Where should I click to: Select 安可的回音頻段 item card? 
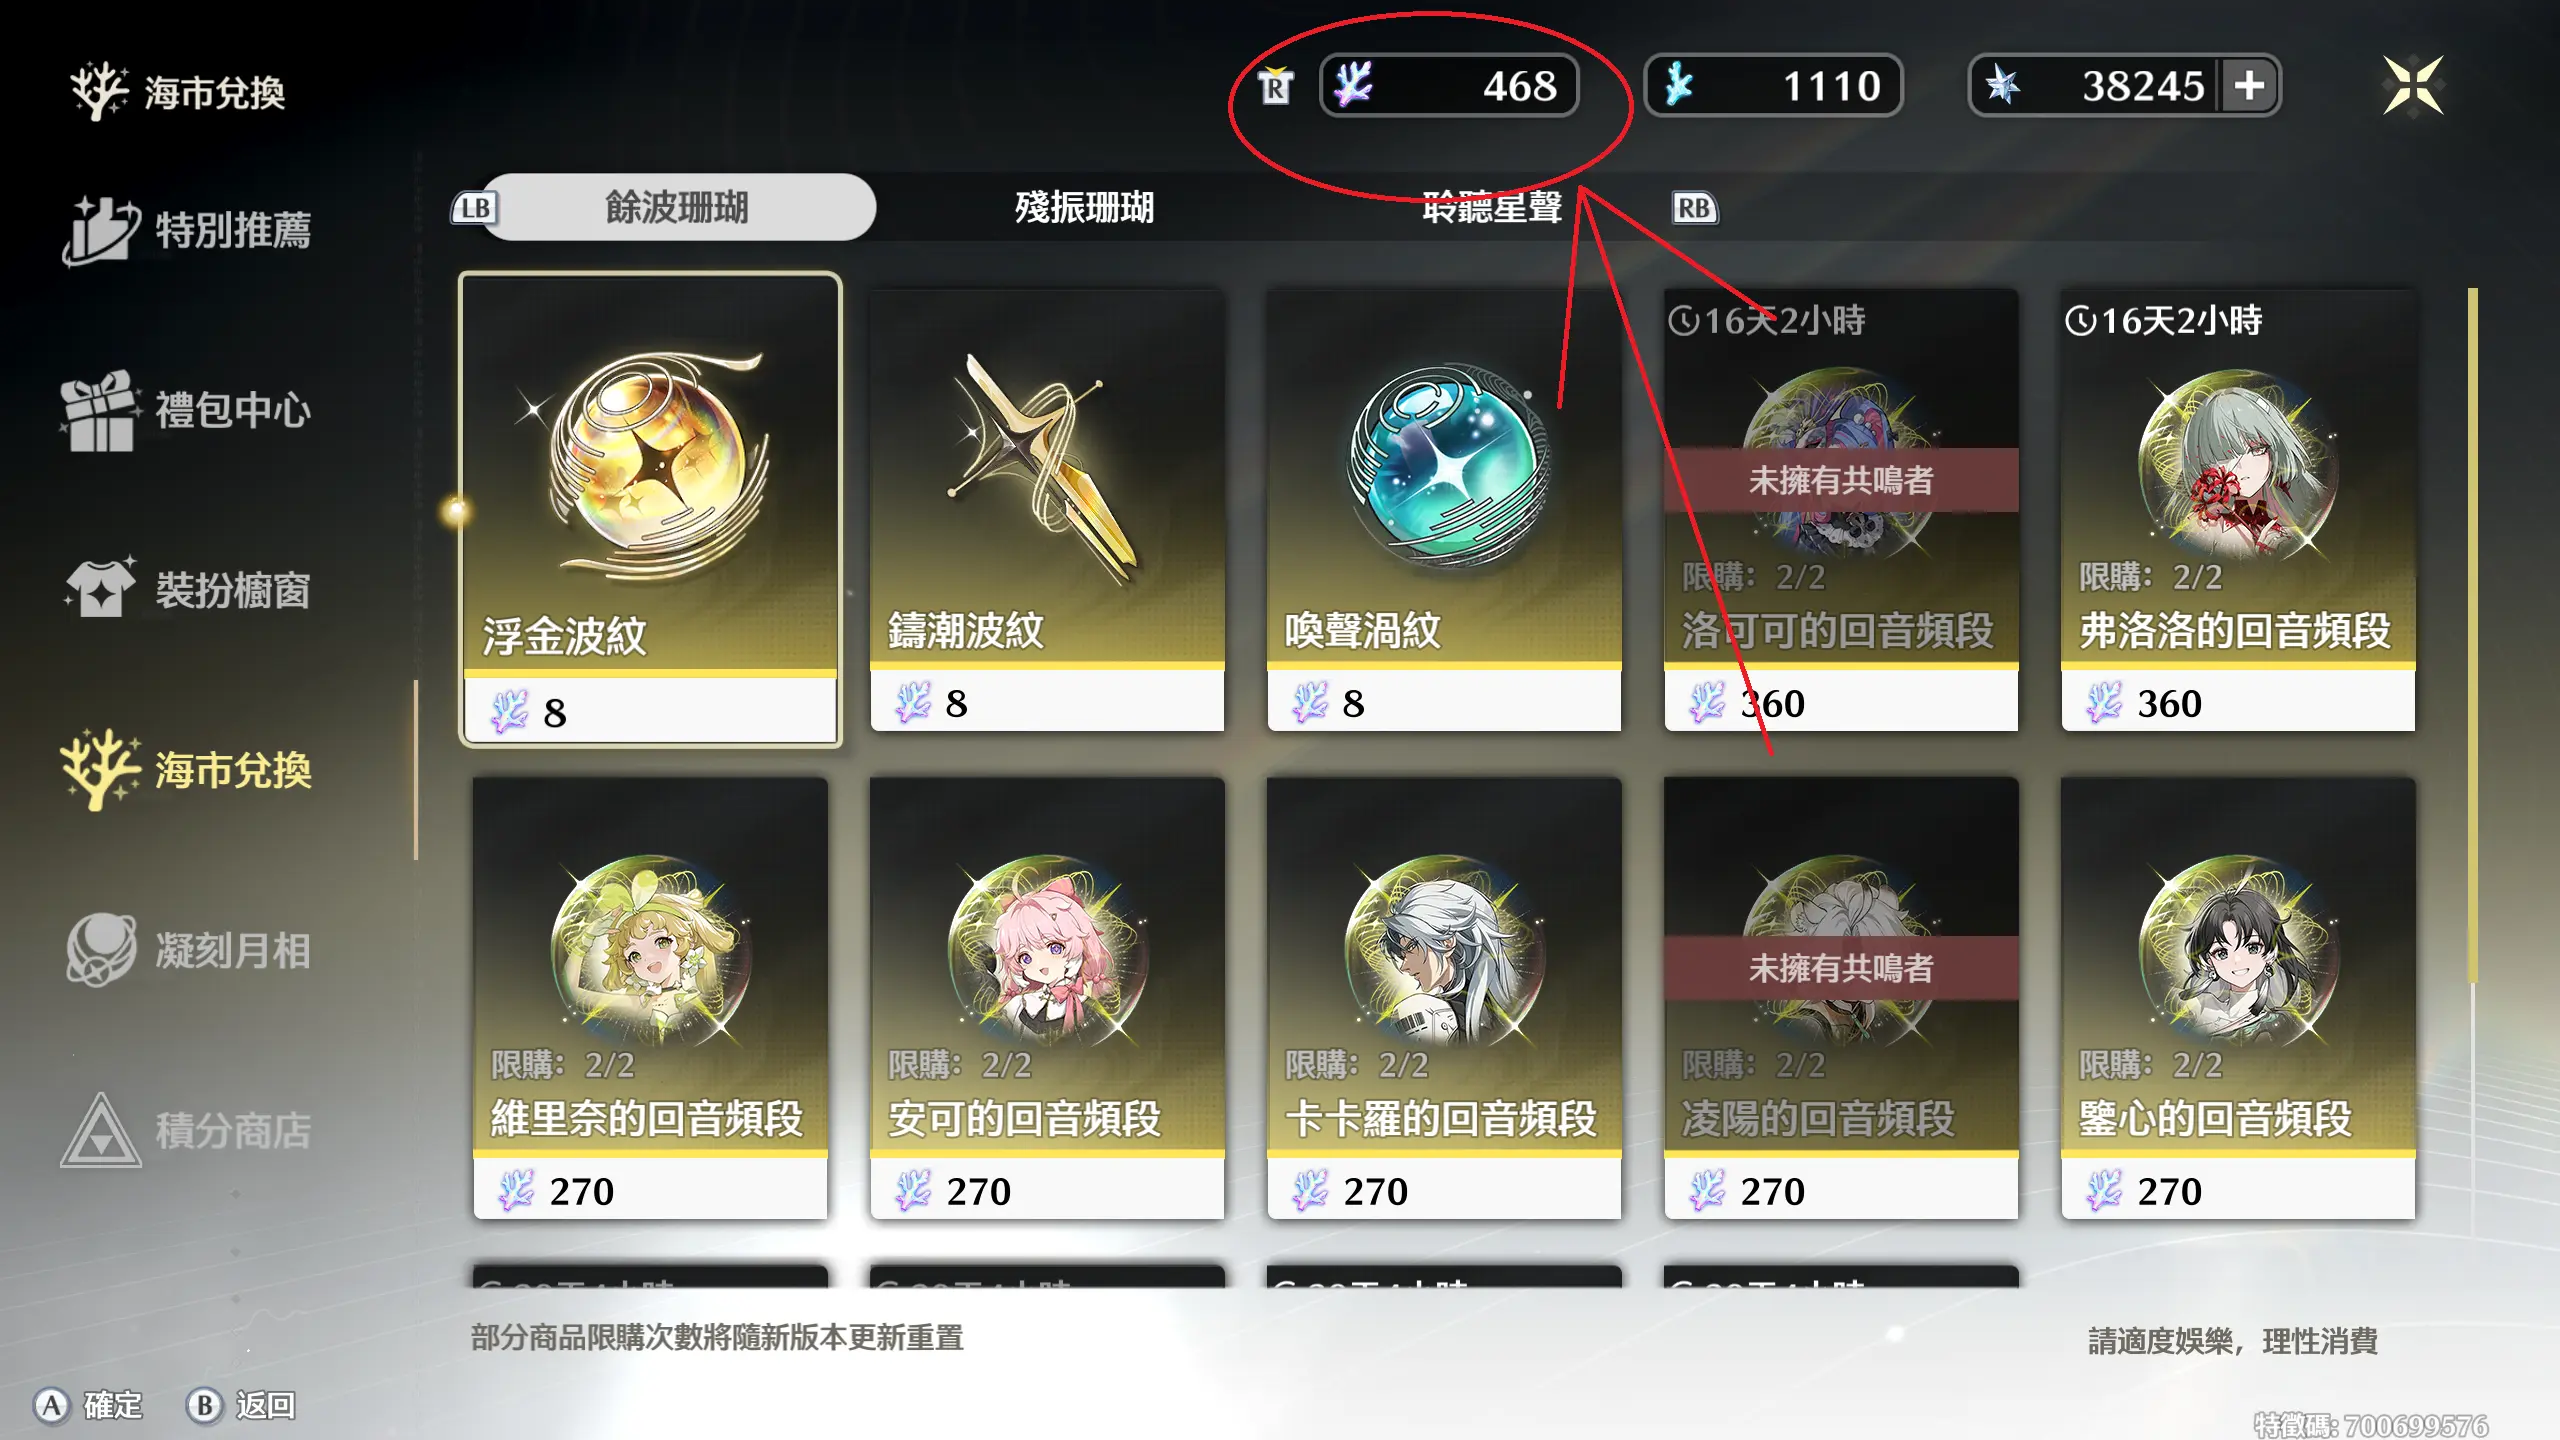[x=1047, y=998]
